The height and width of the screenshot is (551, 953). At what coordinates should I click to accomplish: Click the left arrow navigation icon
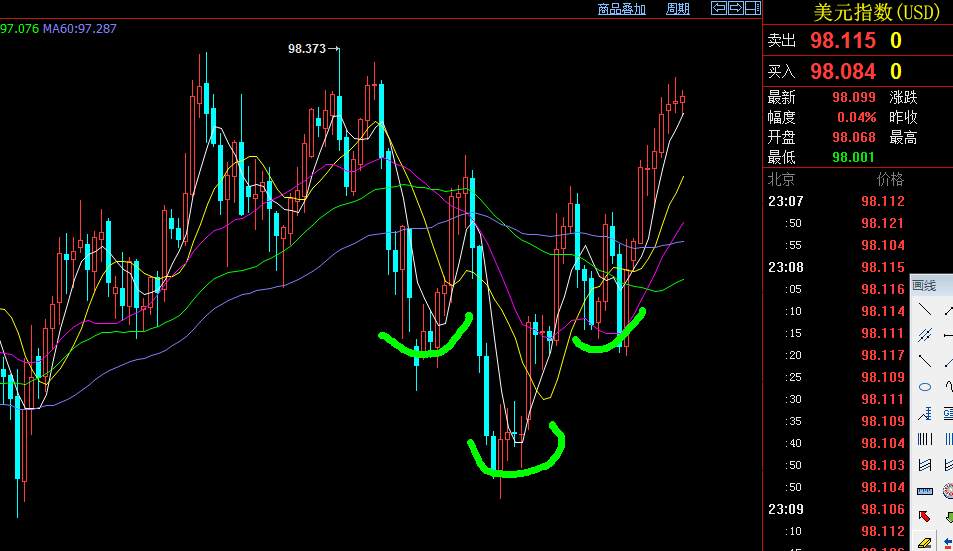[x=719, y=8]
